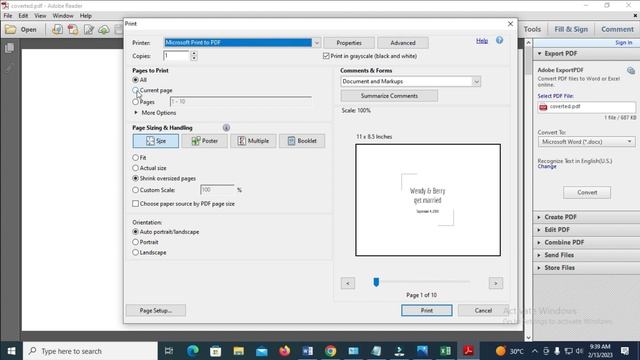Select the Current page radio button

pyautogui.click(x=136, y=90)
